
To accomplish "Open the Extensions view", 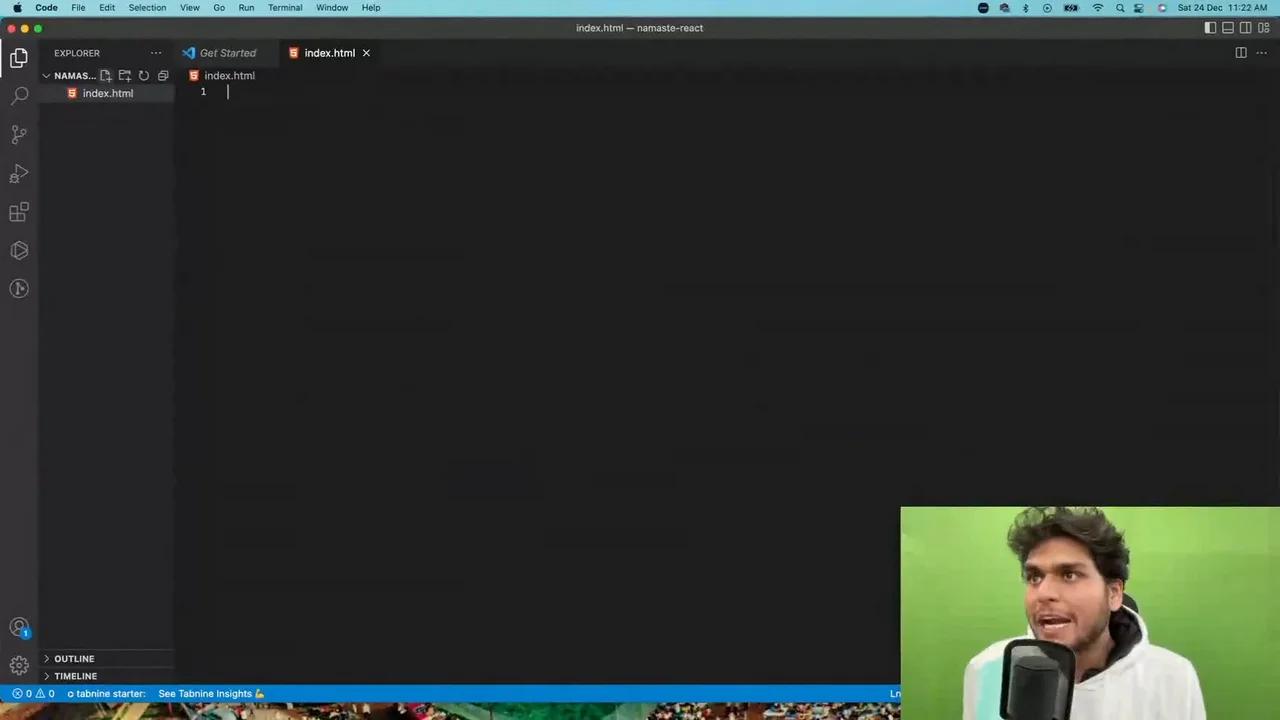I will point(19,212).
